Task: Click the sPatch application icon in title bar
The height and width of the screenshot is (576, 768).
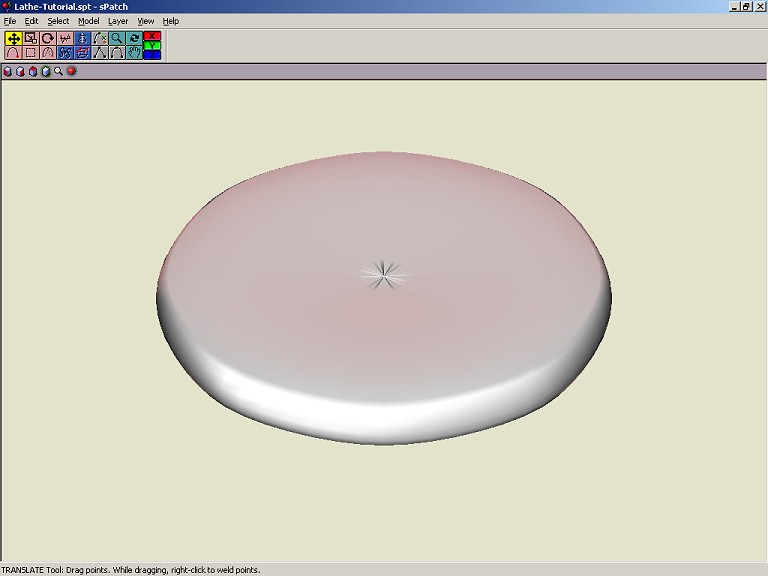Action: coord(6,6)
